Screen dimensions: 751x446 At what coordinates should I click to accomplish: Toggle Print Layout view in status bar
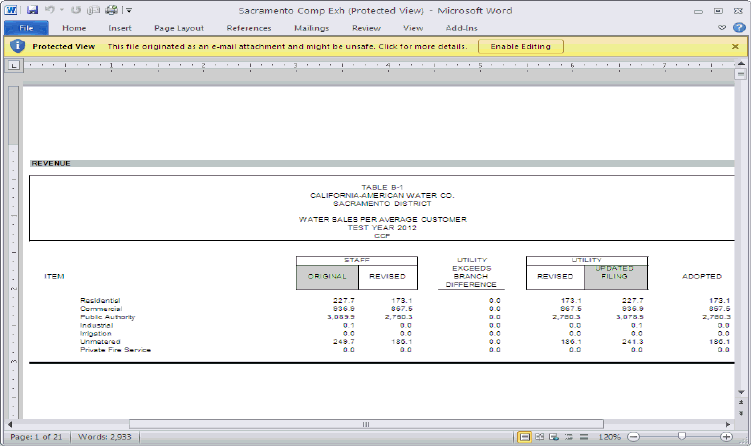click(x=525, y=438)
